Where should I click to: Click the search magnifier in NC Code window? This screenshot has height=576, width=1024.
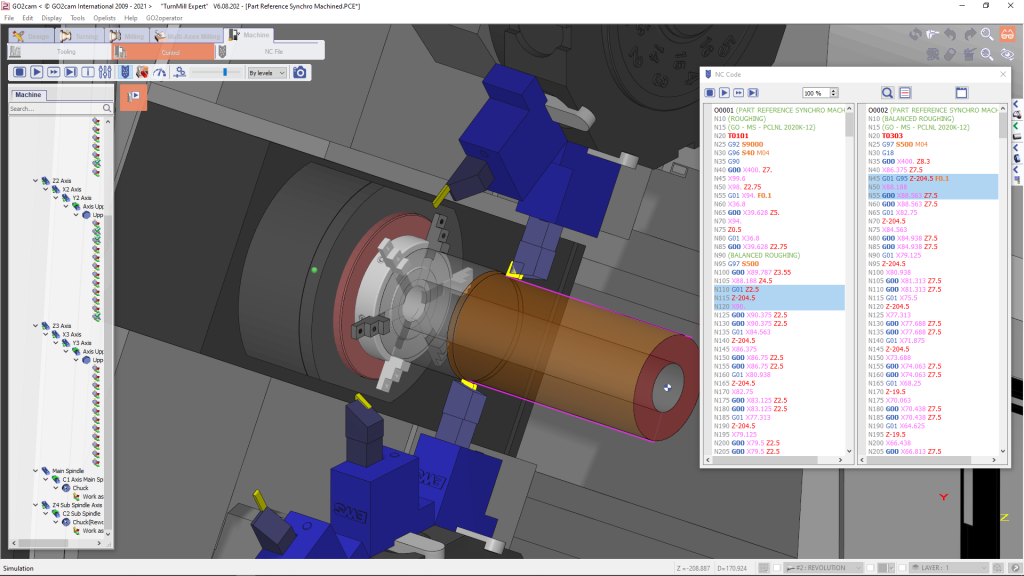887,92
